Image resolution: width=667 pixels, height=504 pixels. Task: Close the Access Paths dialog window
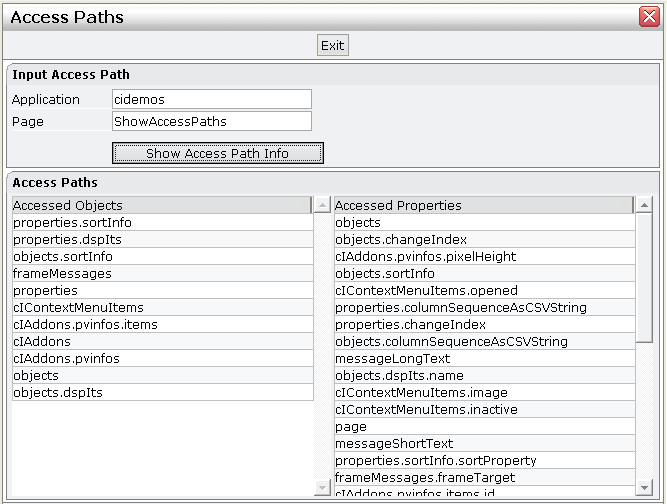pos(648,17)
